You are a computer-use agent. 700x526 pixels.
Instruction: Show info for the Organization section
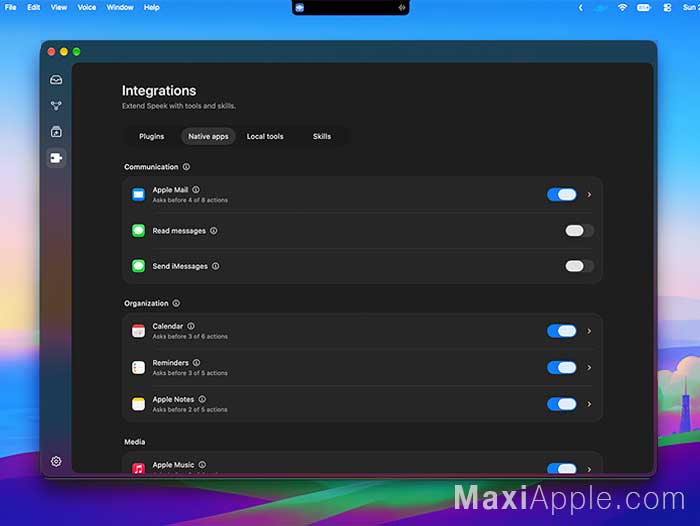click(x=176, y=303)
